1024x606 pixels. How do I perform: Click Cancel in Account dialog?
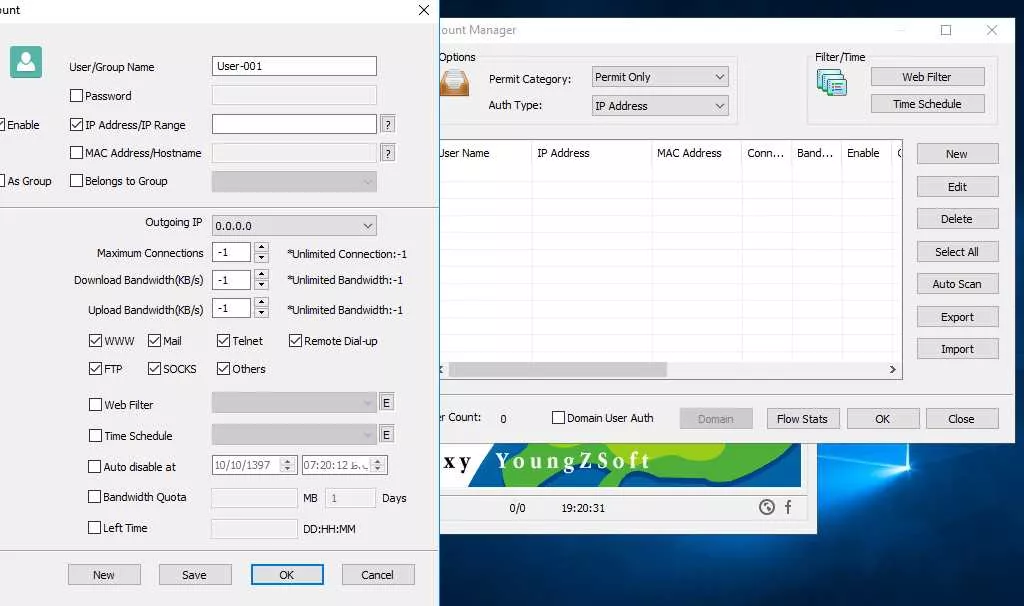tap(377, 575)
